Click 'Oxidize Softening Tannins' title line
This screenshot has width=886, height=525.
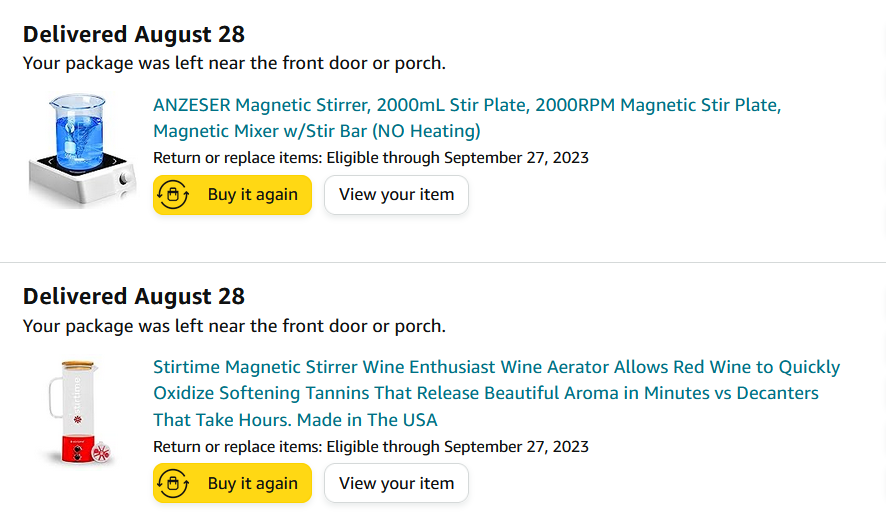click(x=486, y=393)
